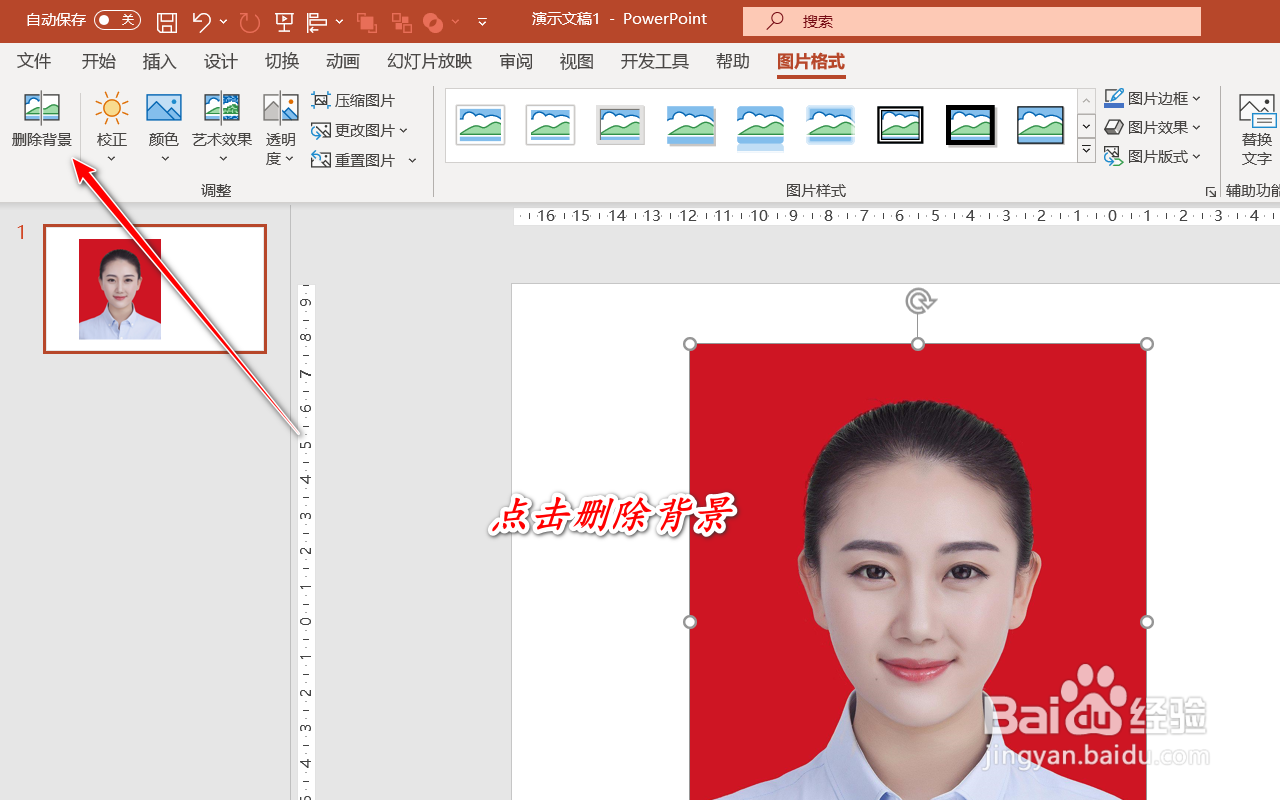This screenshot has width=1280, height=800.
Task: Click the Picture Border pencil color swatch
Action: tap(1114, 97)
